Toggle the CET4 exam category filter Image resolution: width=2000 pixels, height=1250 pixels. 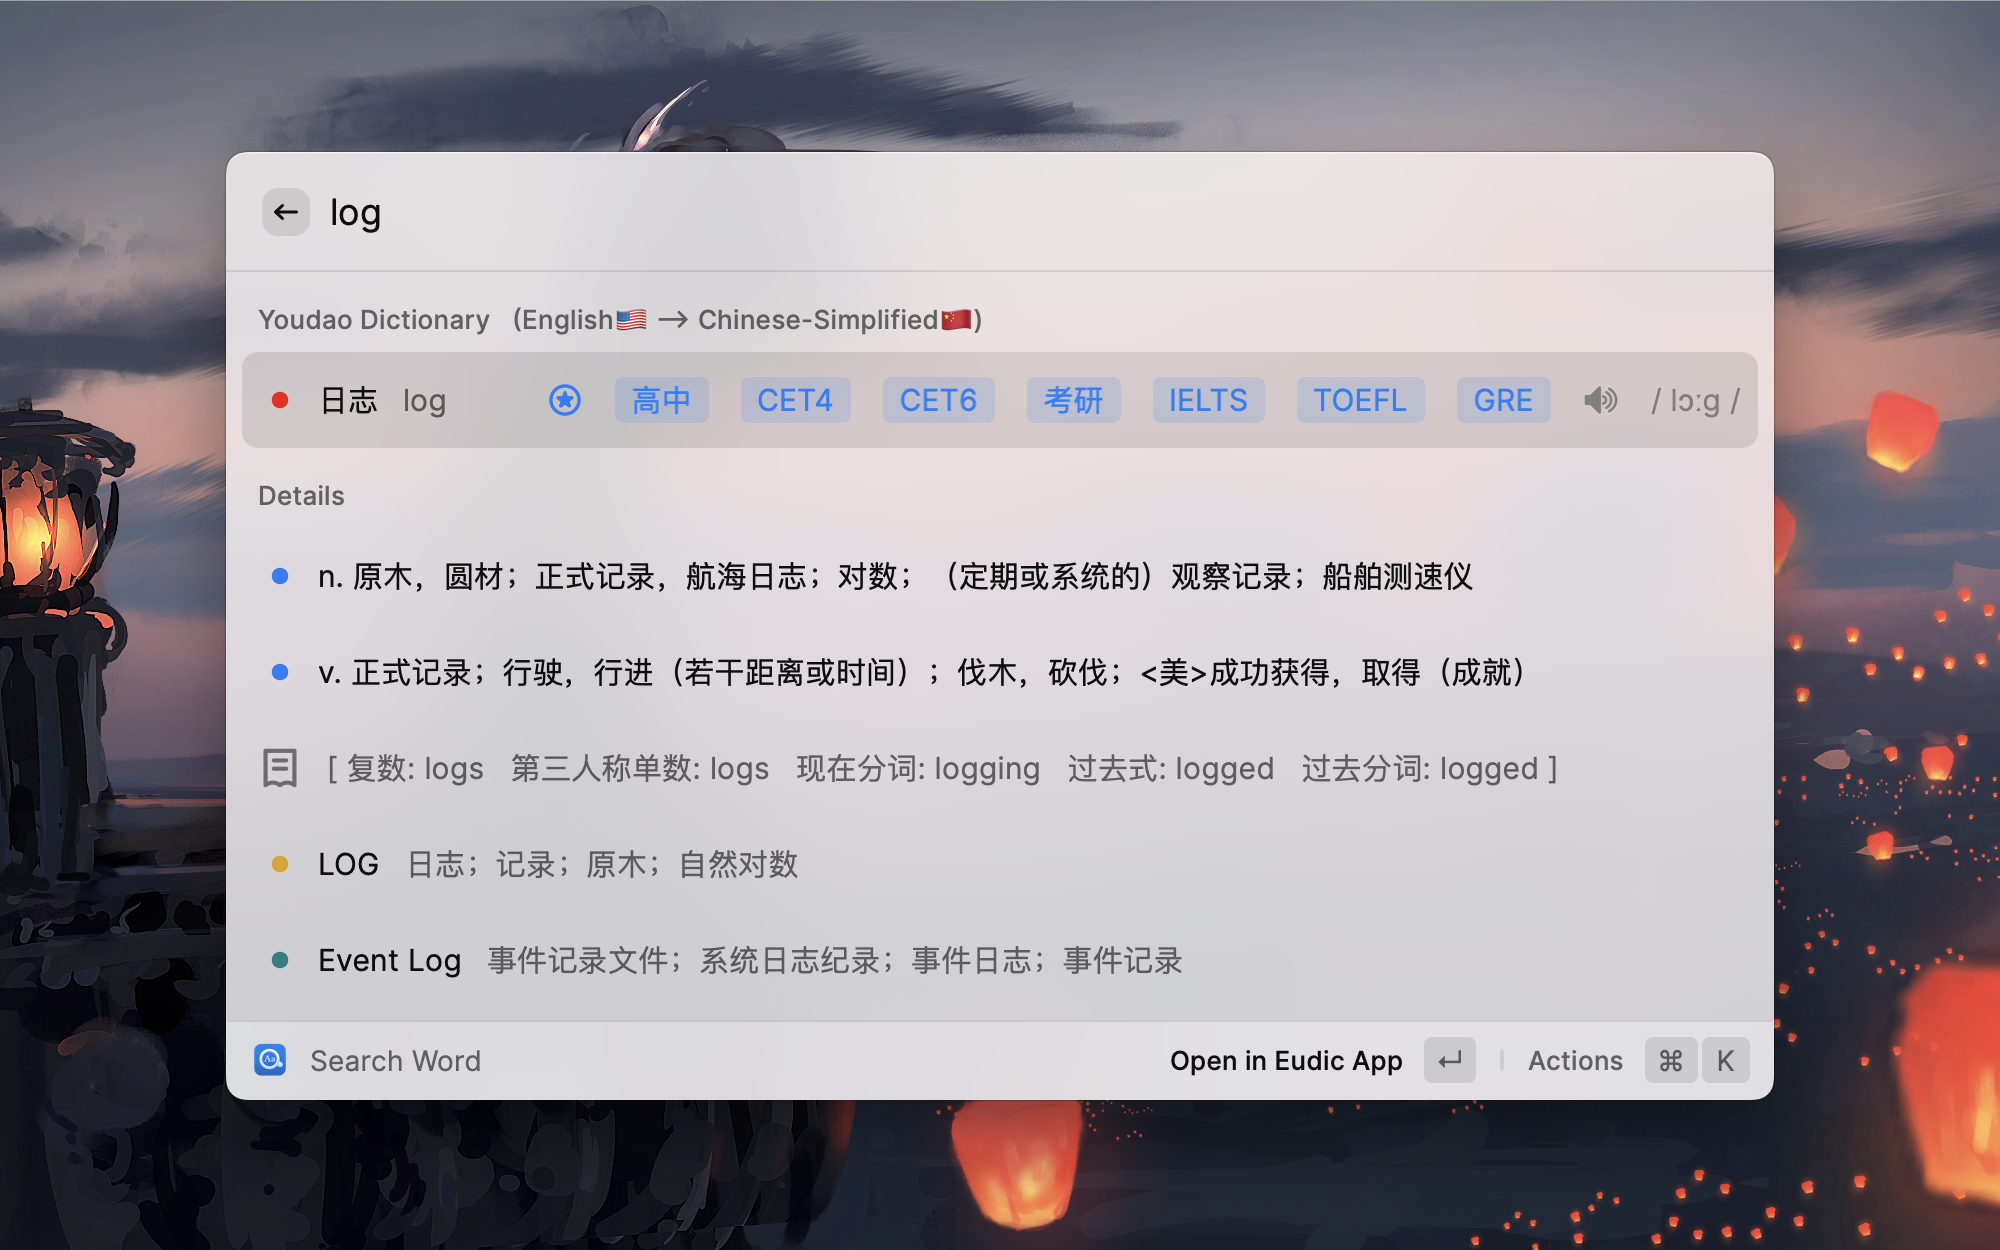pos(795,399)
